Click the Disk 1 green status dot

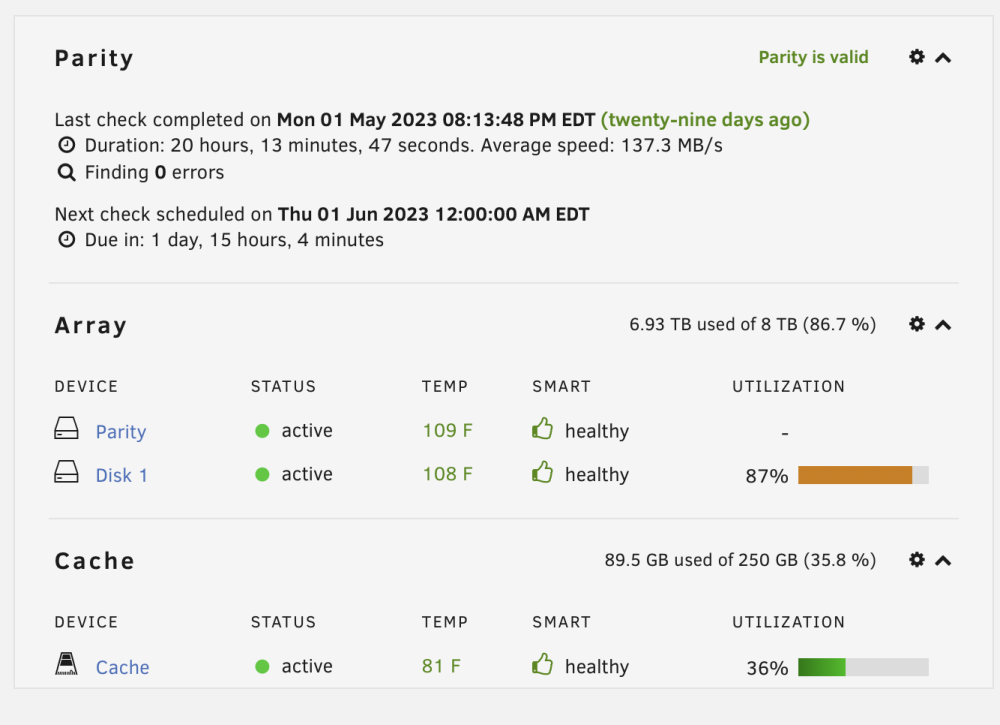click(x=262, y=474)
